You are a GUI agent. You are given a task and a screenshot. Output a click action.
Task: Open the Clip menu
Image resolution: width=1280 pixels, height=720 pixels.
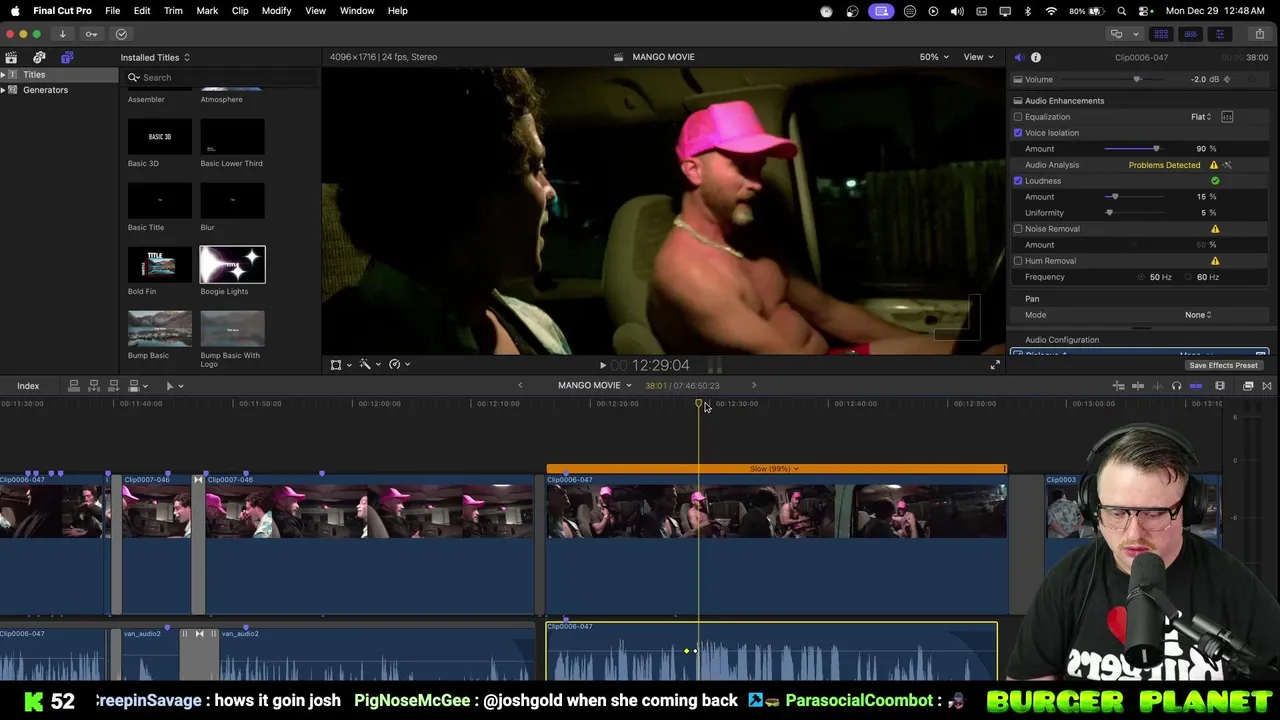240,11
